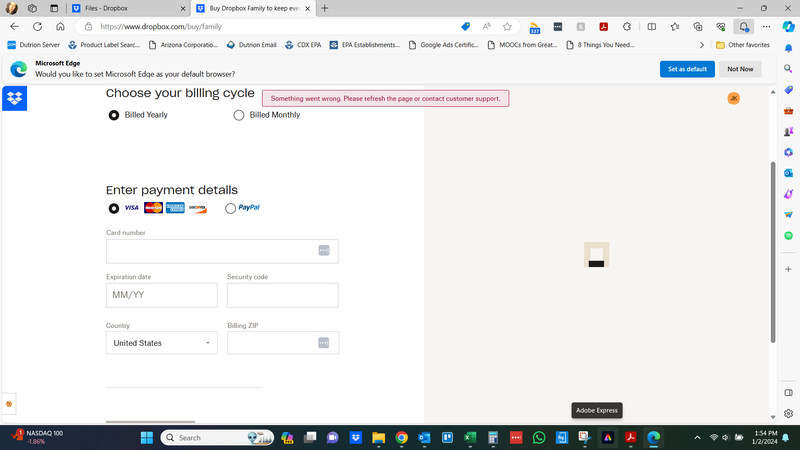
Task: Open sidebar Tools briefcase icon
Action: [788, 110]
